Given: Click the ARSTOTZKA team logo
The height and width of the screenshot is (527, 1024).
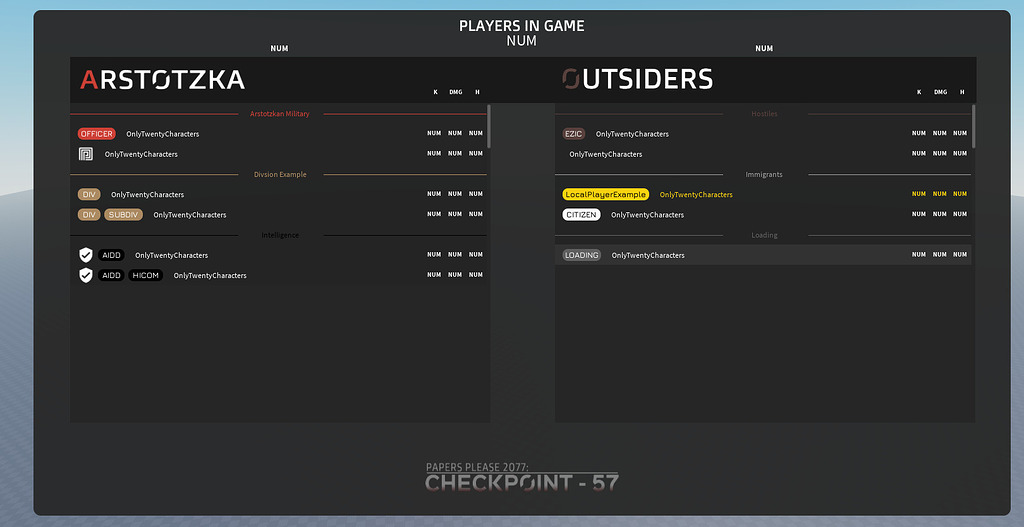Looking at the screenshot, I should point(162,80).
